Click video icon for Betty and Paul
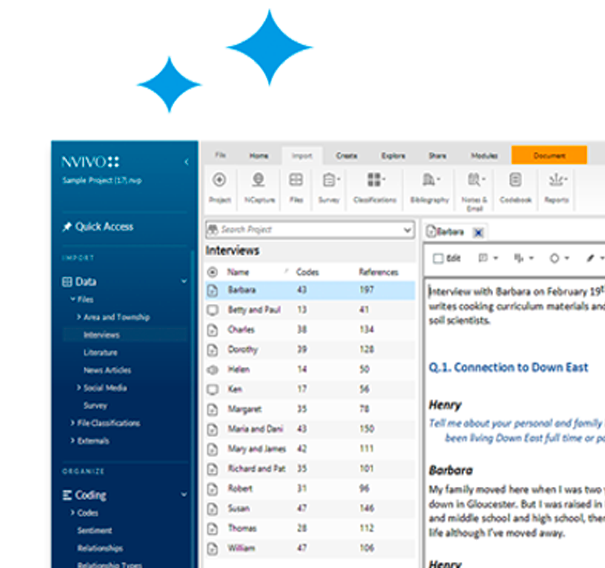Viewport: 605px width, 568px height. click(x=213, y=310)
